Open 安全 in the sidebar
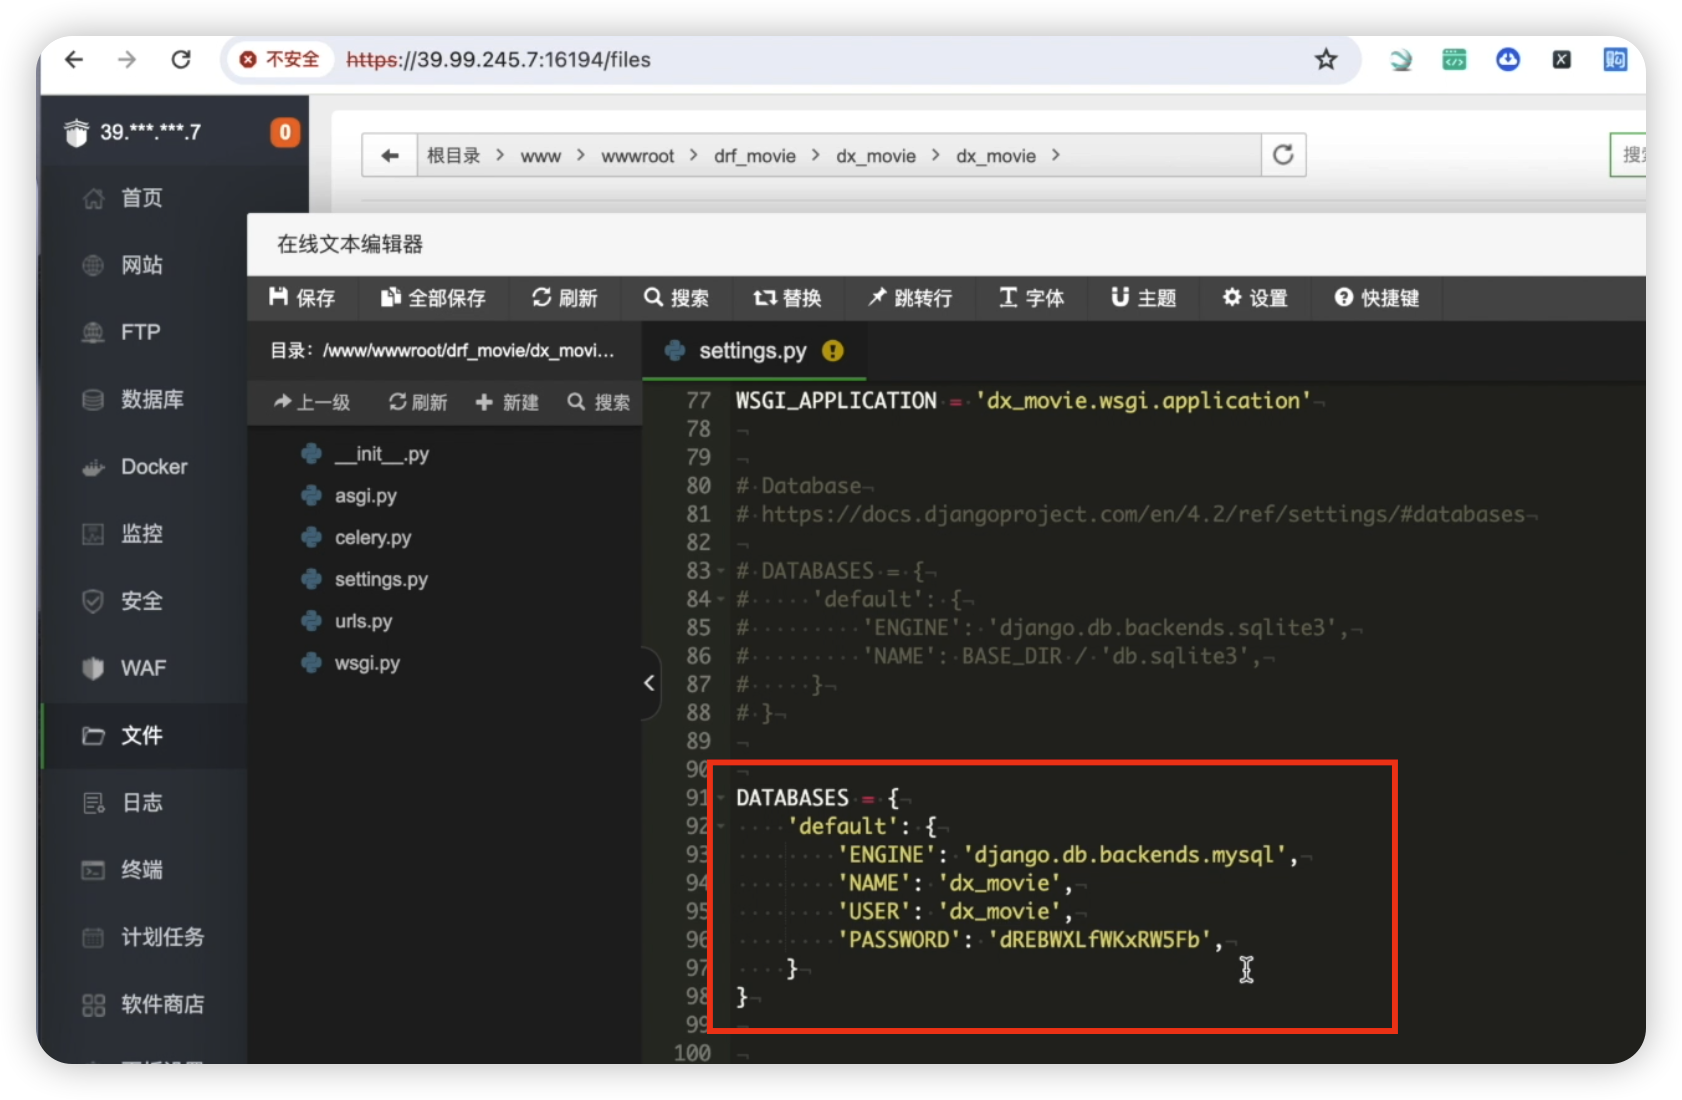Image resolution: width=1682 pixels, height=1100 pixels. [x=141, y=600]
